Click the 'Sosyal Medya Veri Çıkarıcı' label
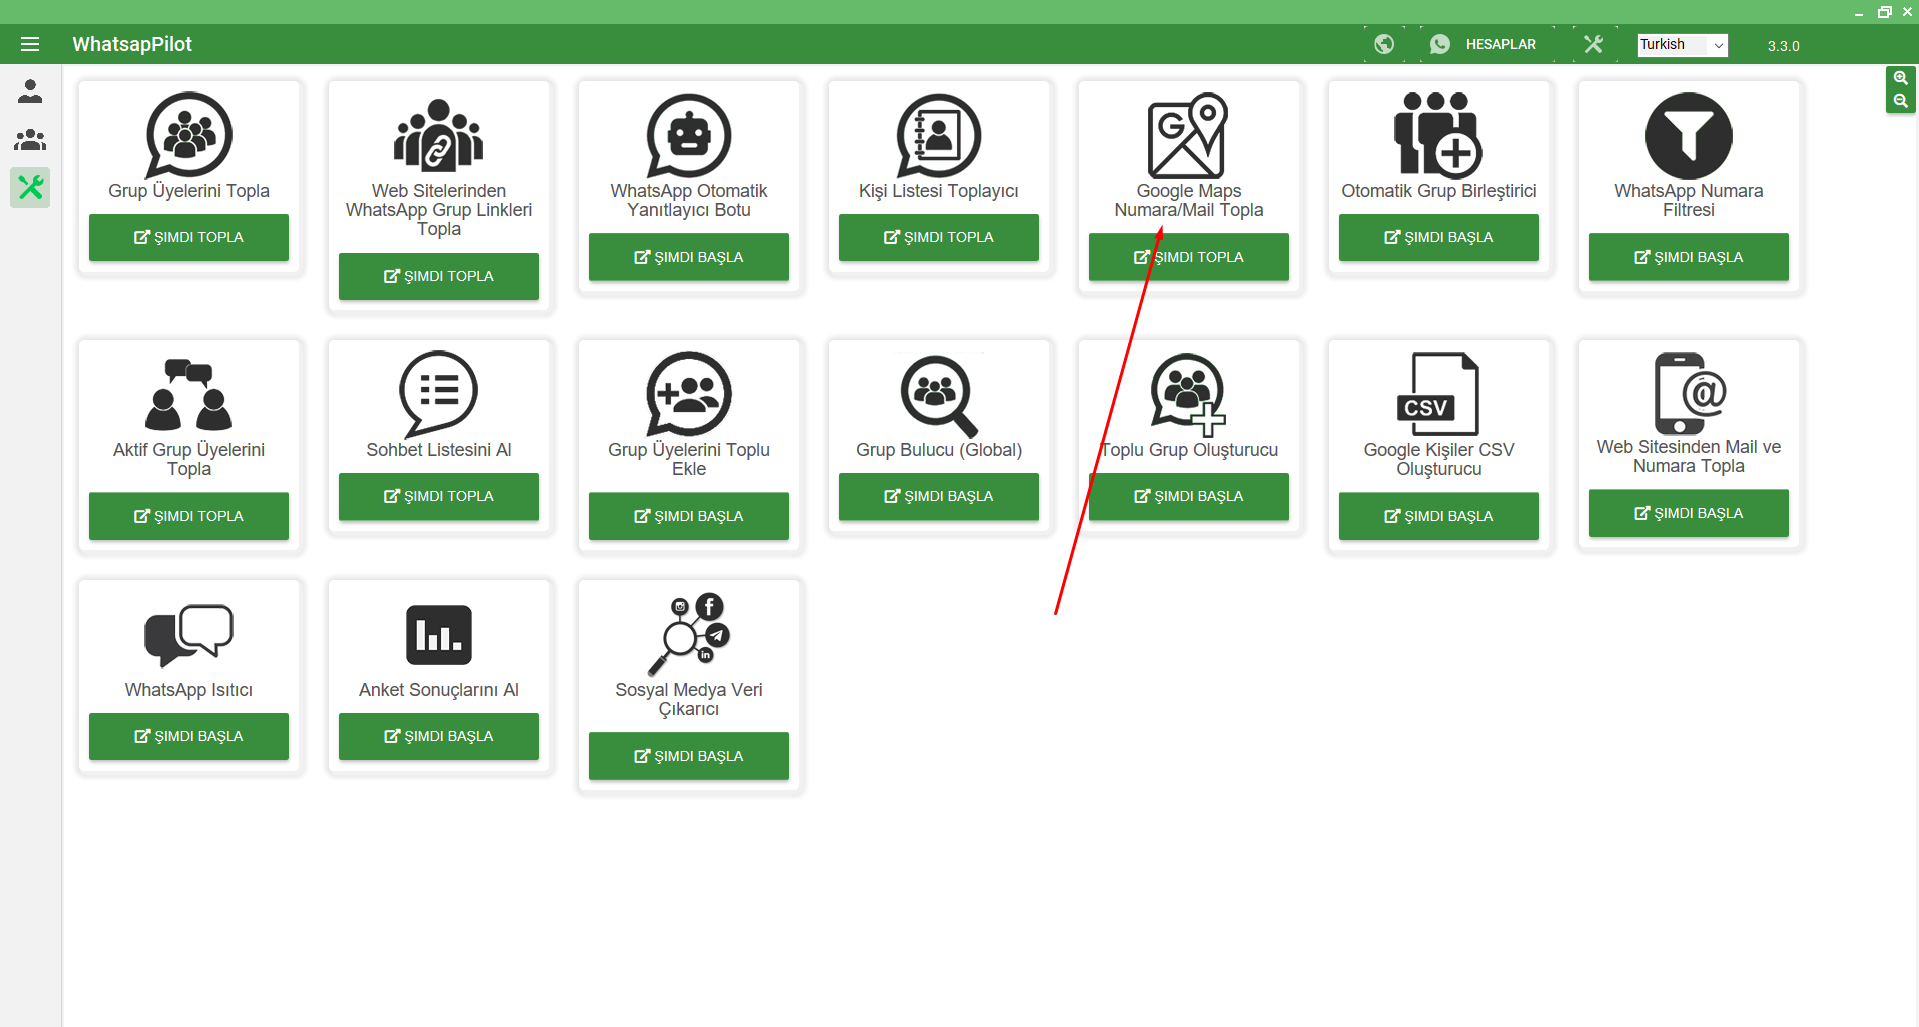The image size is (1919, 1027). coord(689,699)
